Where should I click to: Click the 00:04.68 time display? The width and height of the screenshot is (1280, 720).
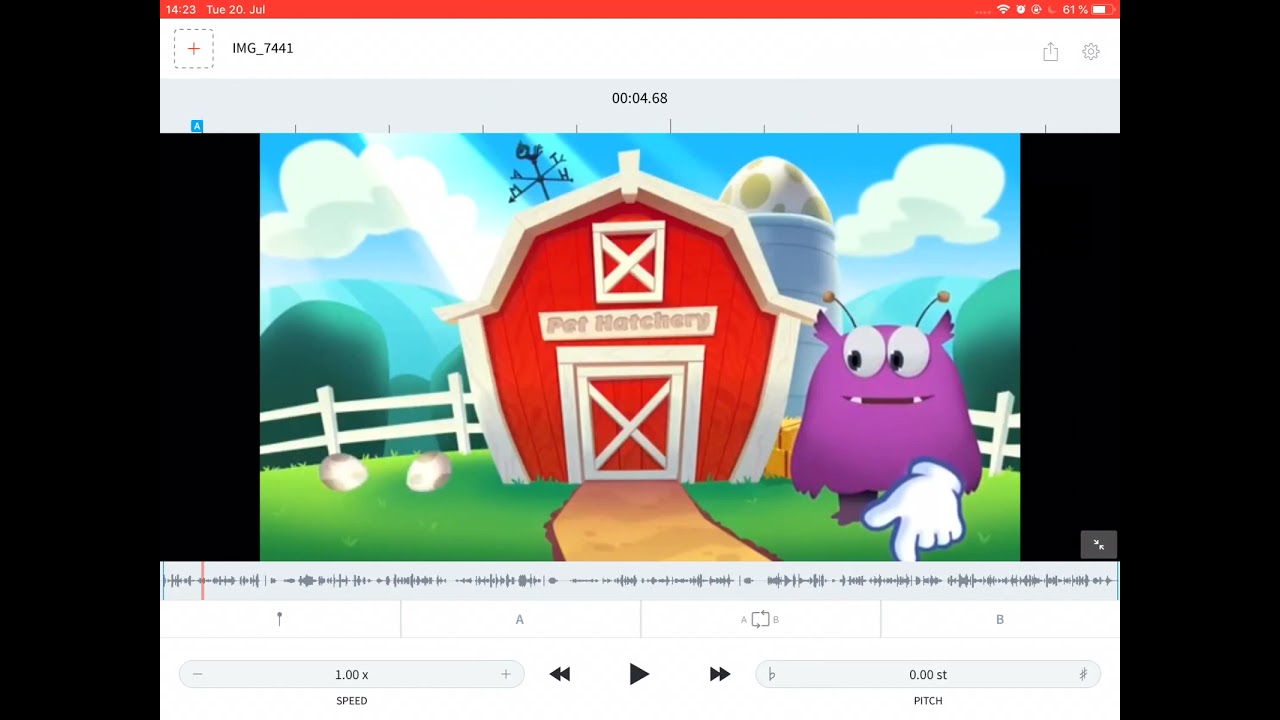click(640, 98)
